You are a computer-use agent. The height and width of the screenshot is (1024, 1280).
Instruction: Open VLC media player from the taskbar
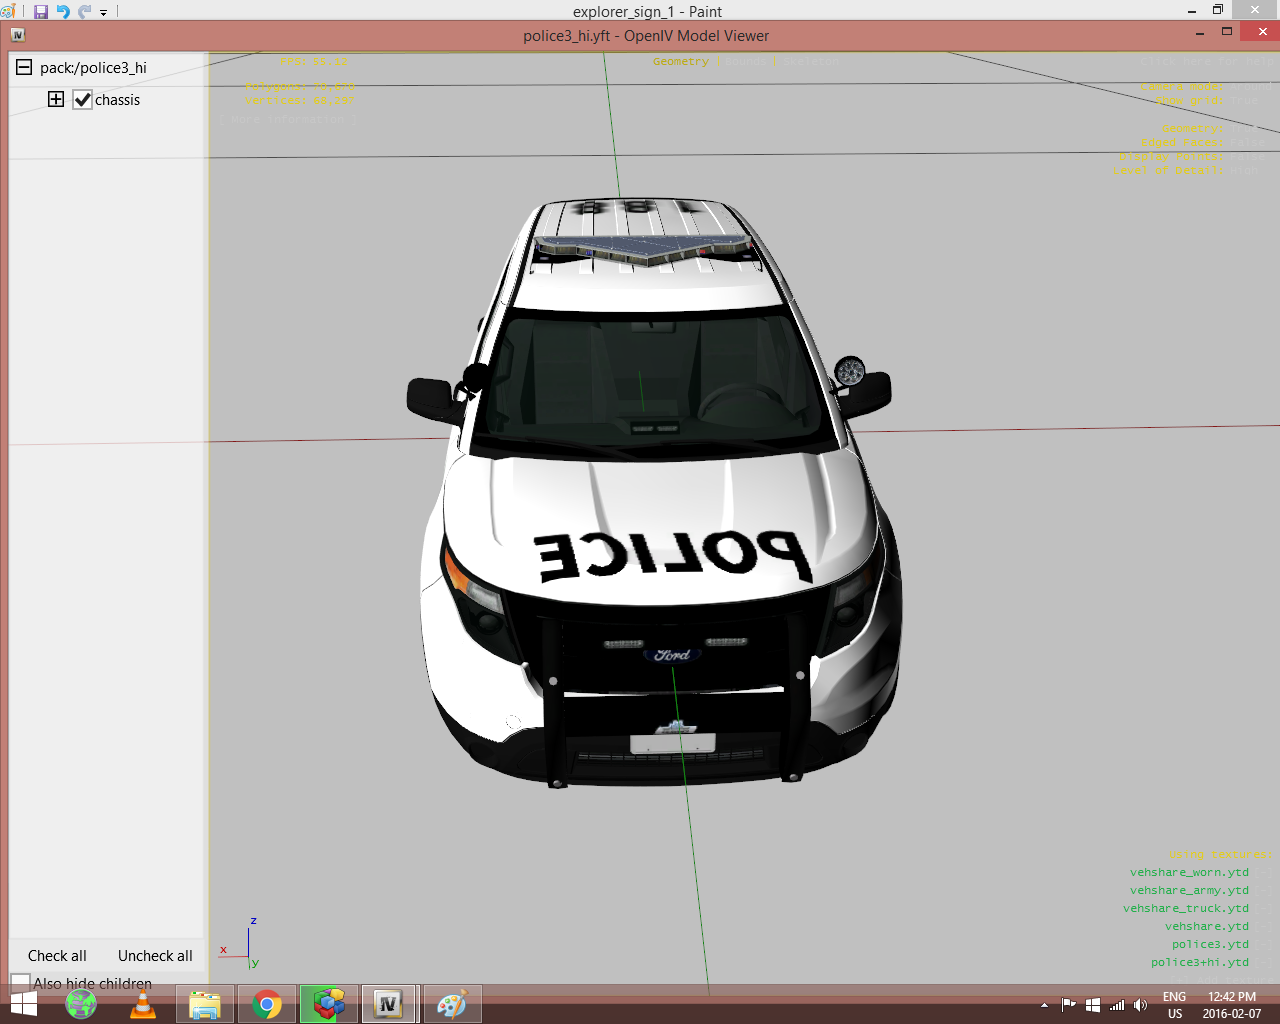coord(143,1004)
